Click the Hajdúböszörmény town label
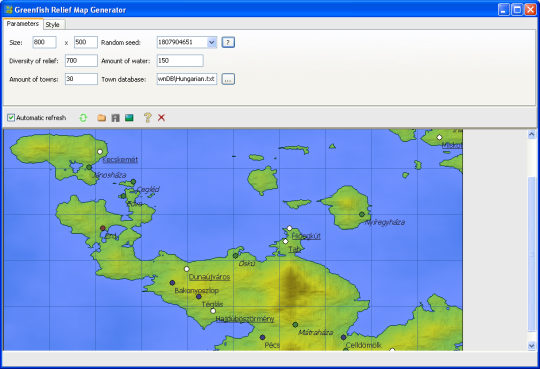Viewport: 540px width, 369px height. click(x=245, y=319)
